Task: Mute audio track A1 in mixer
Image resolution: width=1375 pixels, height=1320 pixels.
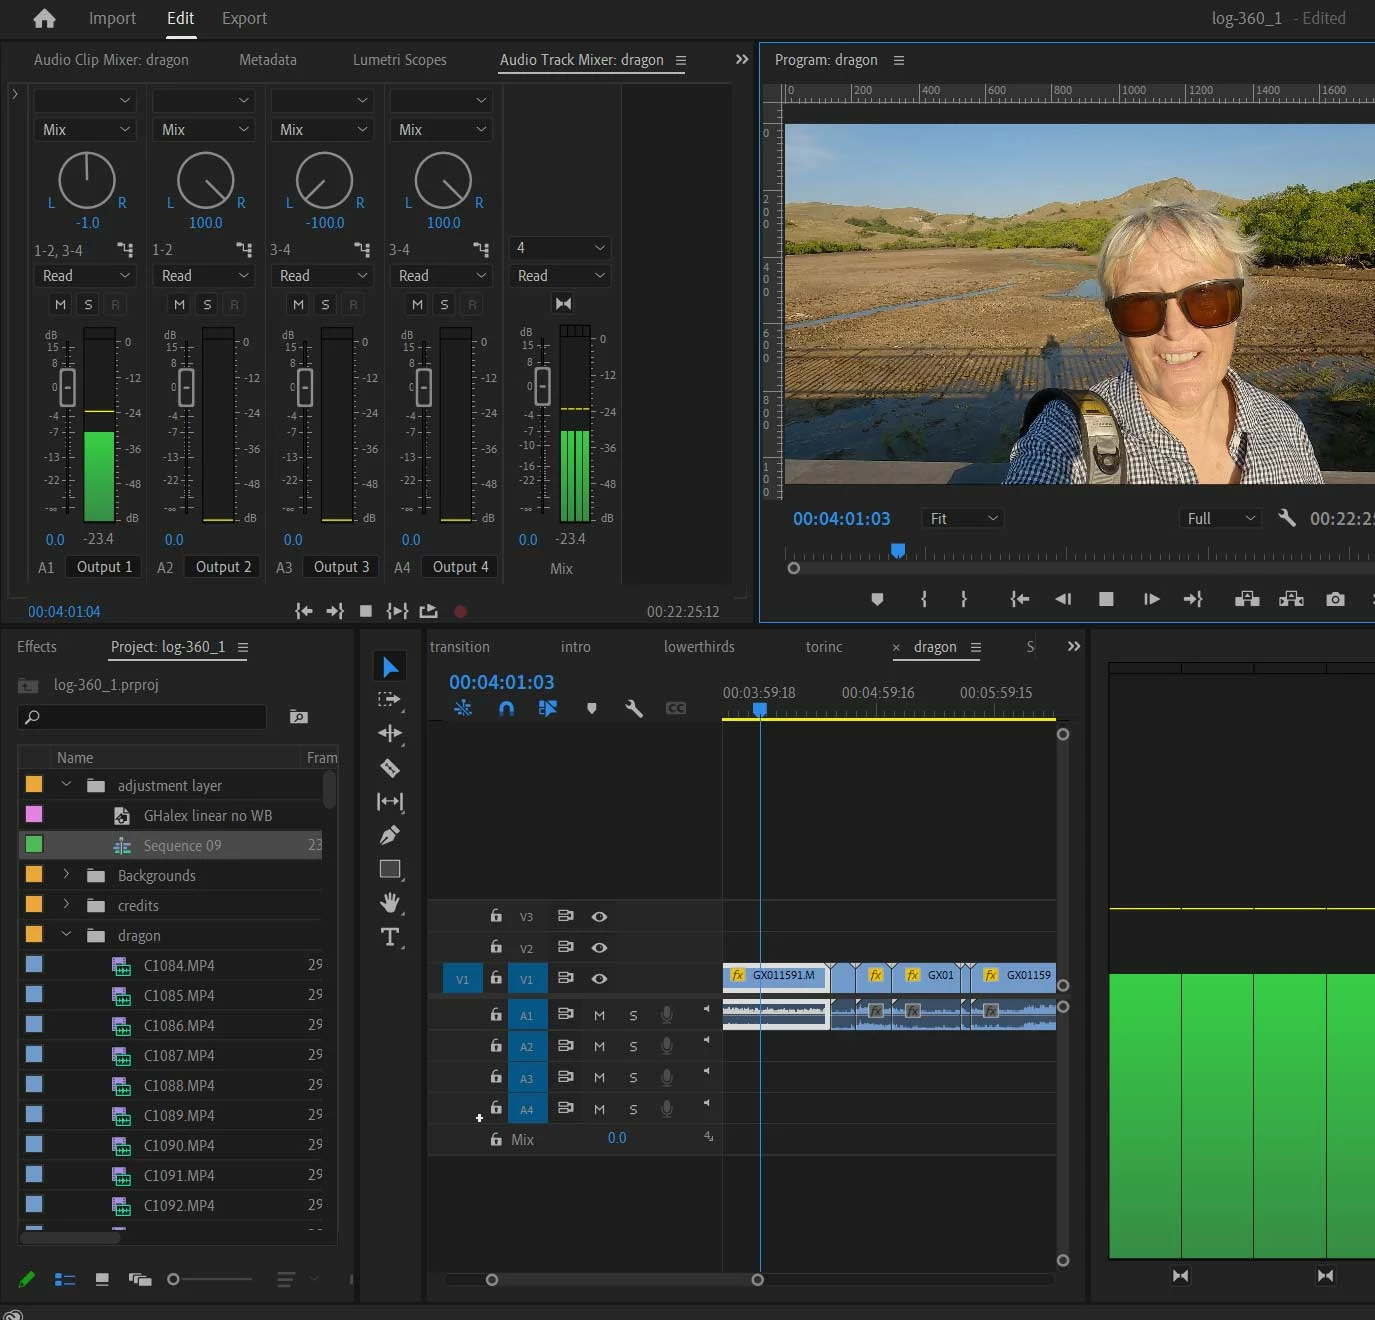Action: coord(60,304)
